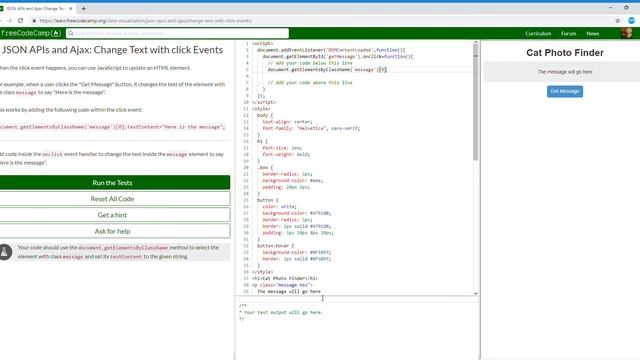Viewport: 640px width, 360px height.
Task: Close the JSON APIs and Ajax tab
Action: pos(70,8)
